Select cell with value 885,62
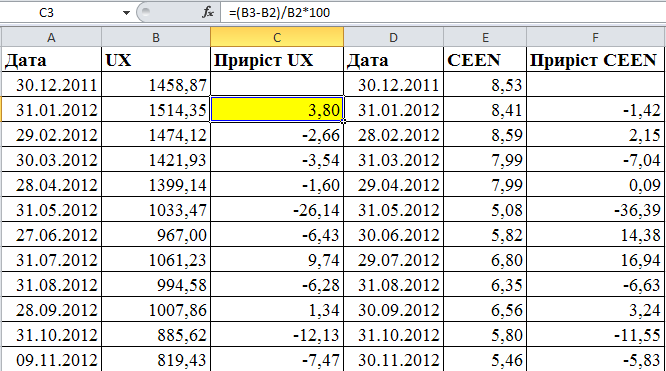 pyautogui.click(x=156, y=335)
